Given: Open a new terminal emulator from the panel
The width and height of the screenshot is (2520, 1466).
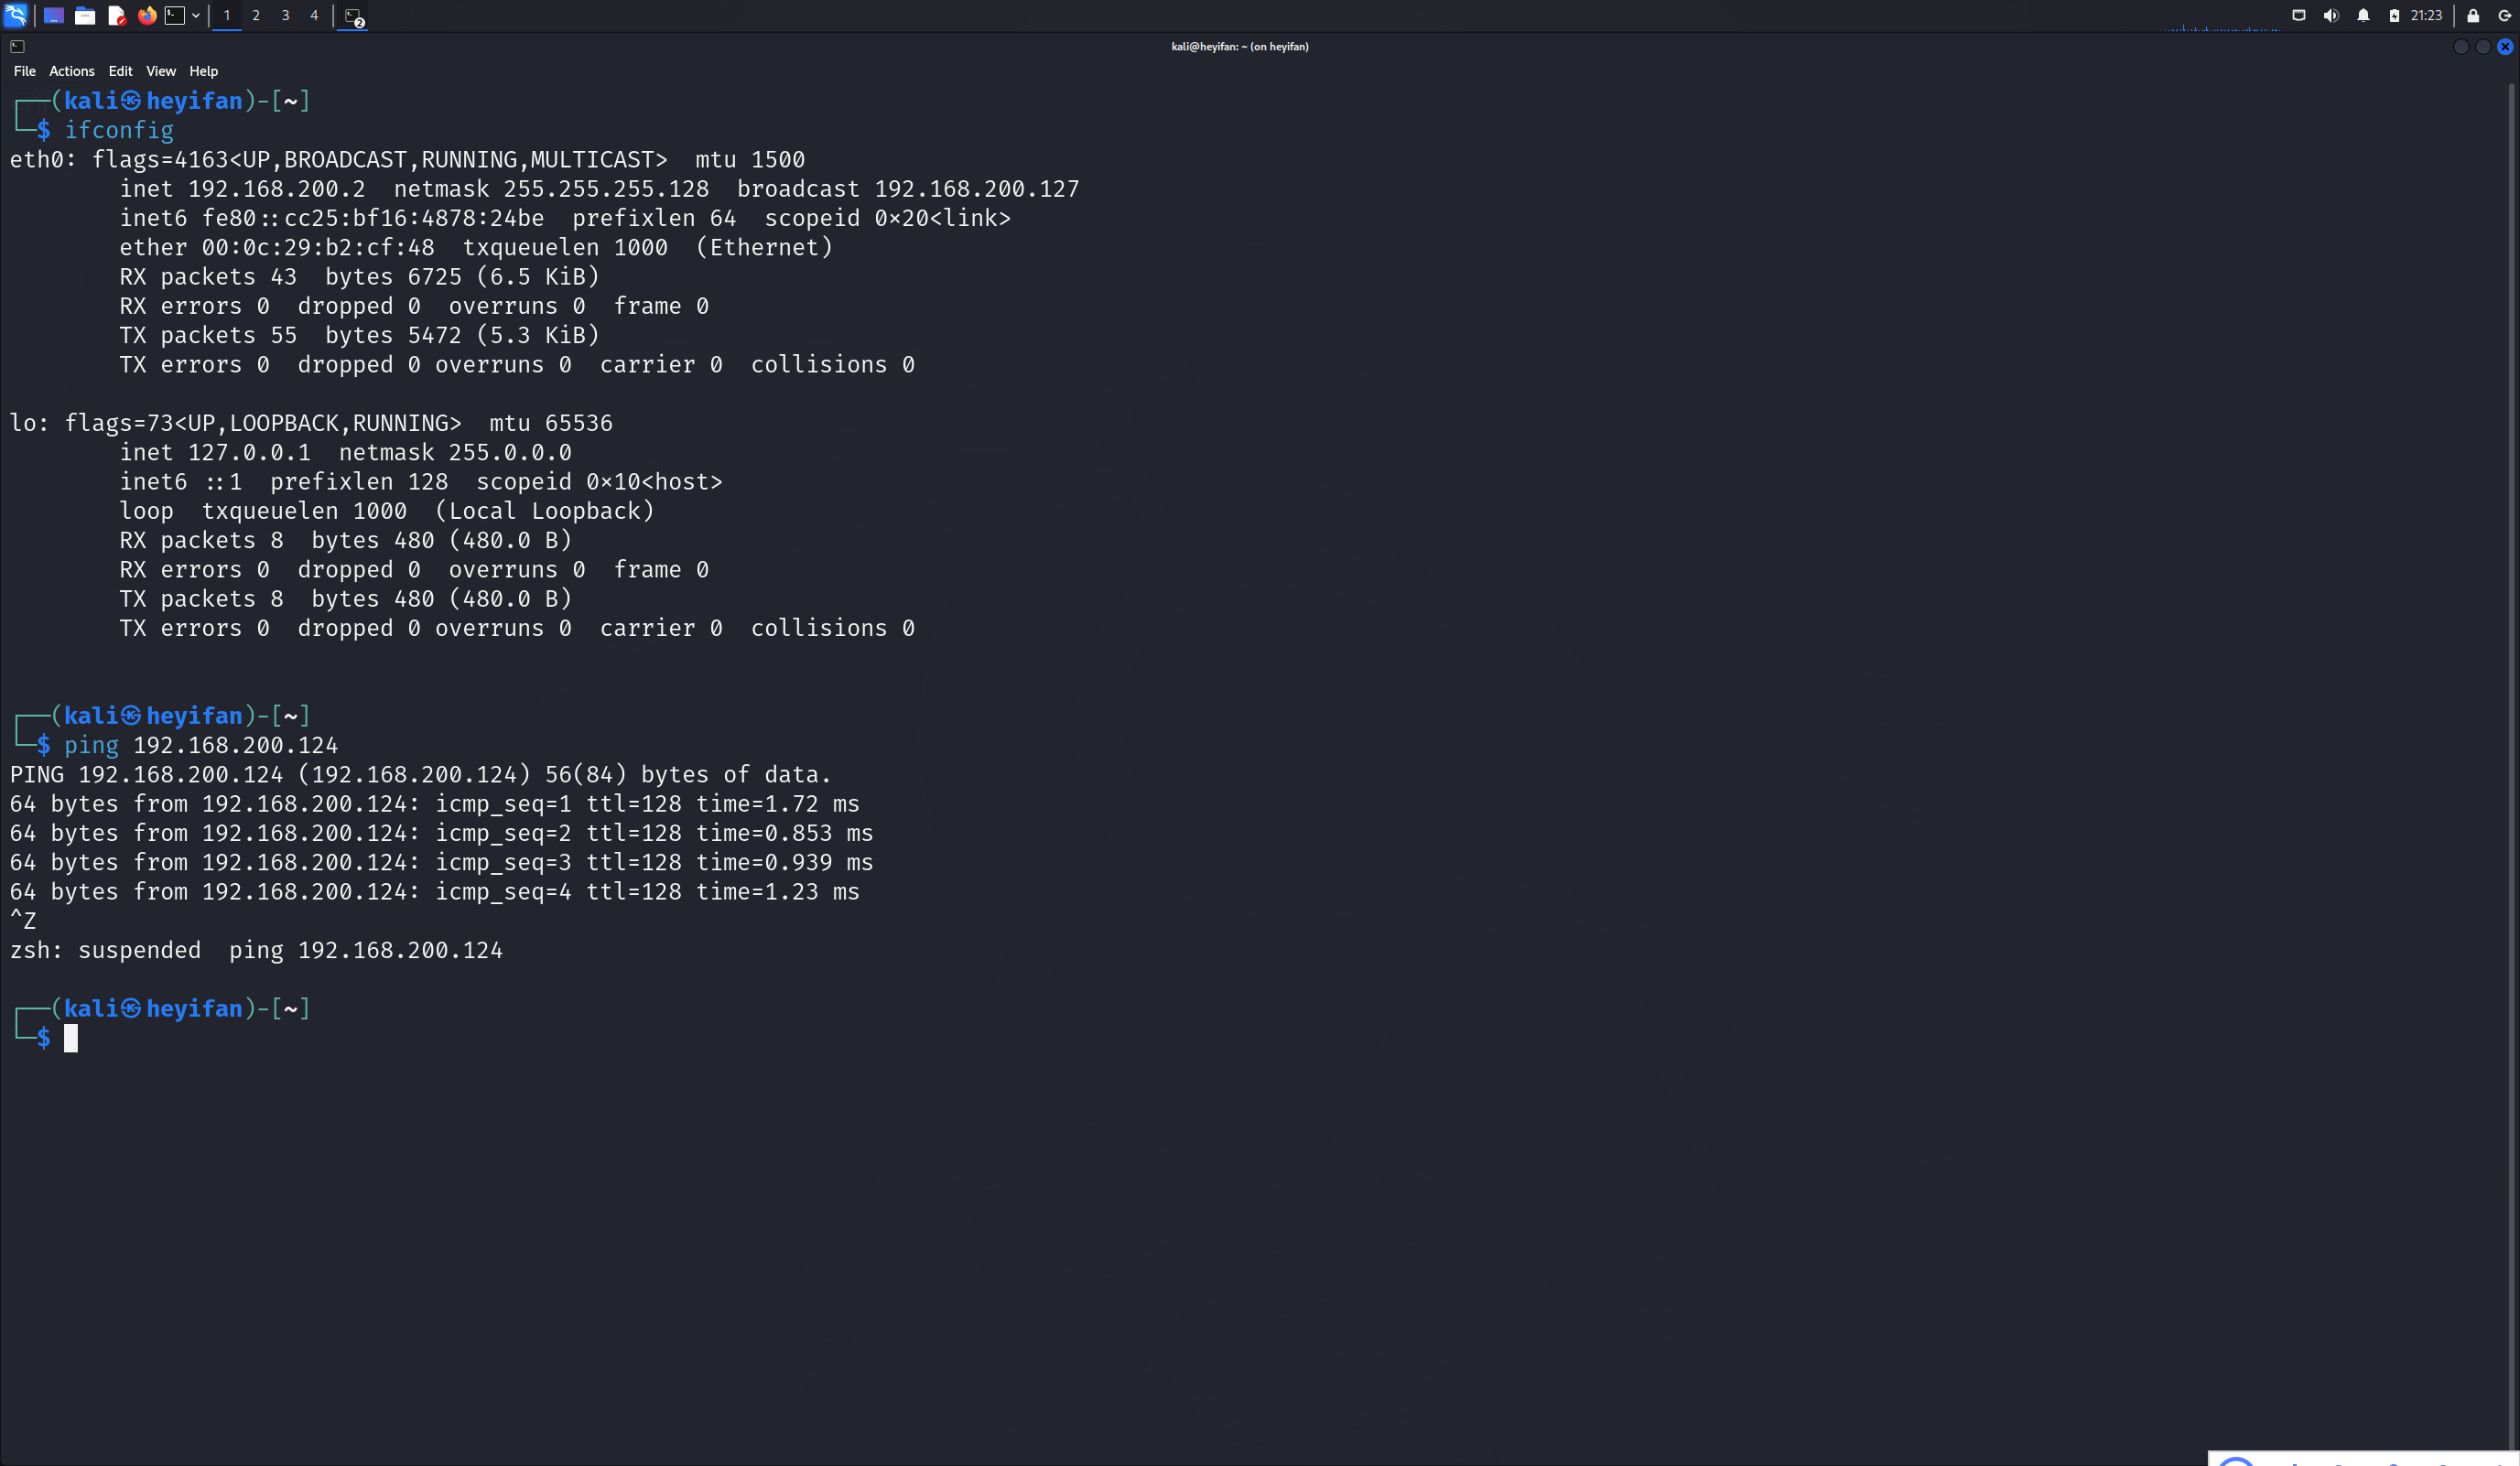Looking at the screenshot, I should 175,15.
